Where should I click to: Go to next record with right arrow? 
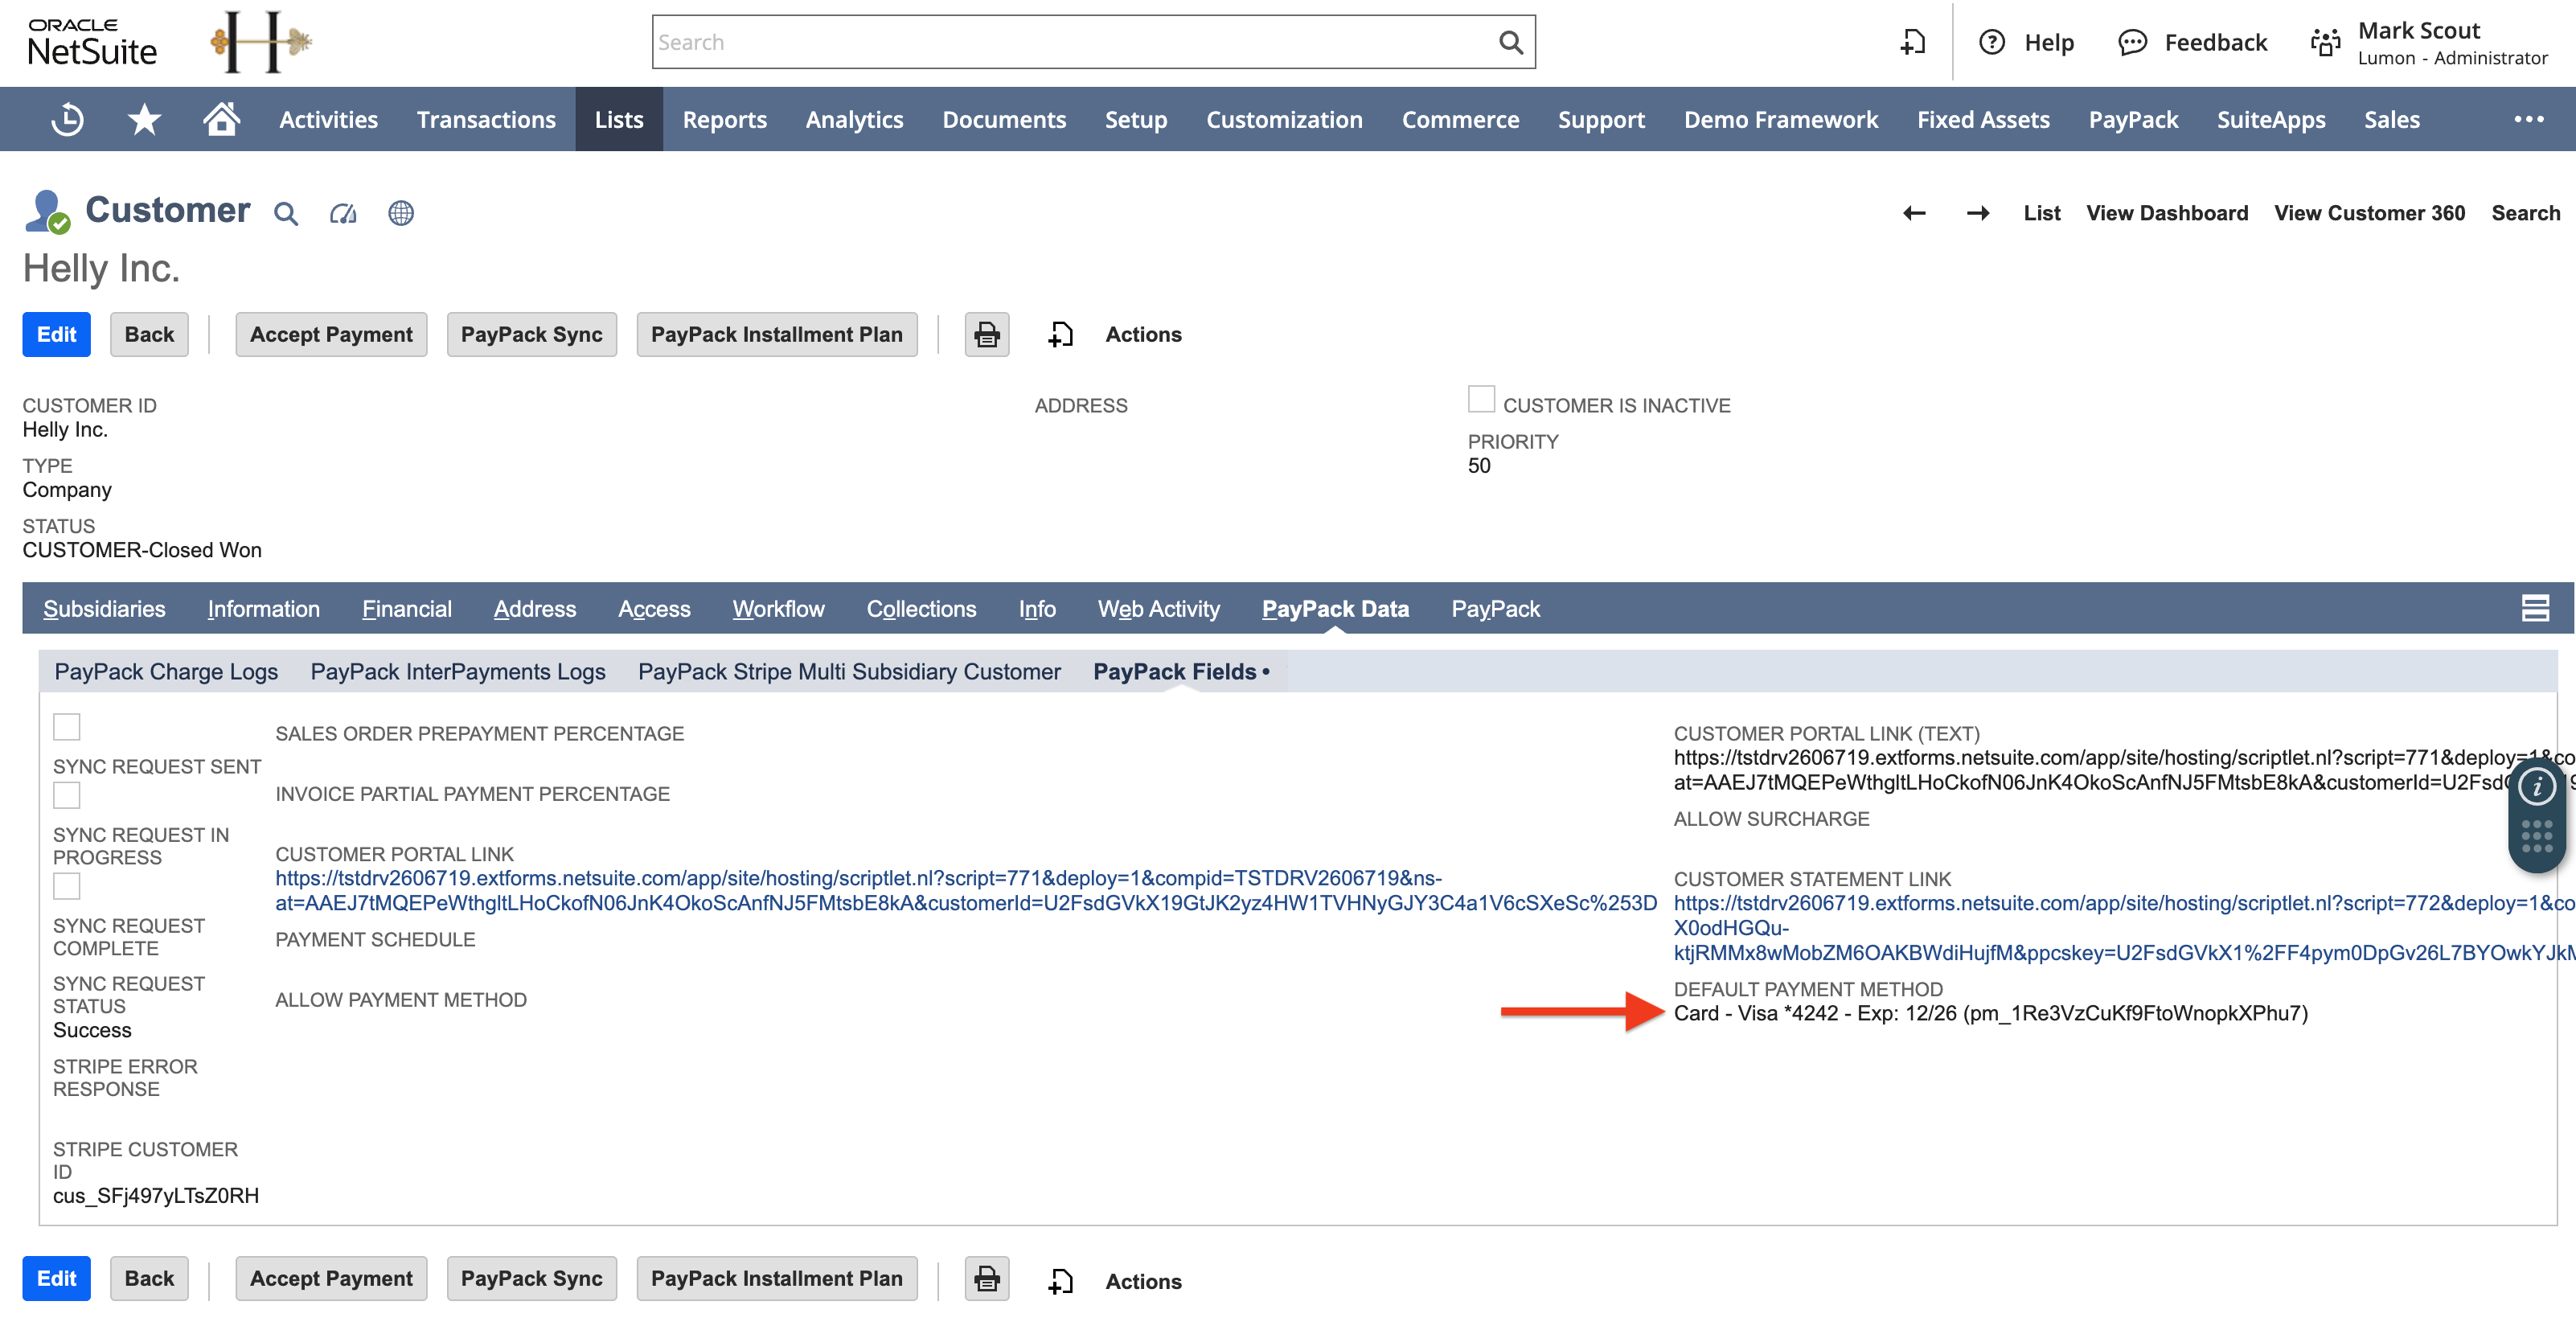point(1977,213)
